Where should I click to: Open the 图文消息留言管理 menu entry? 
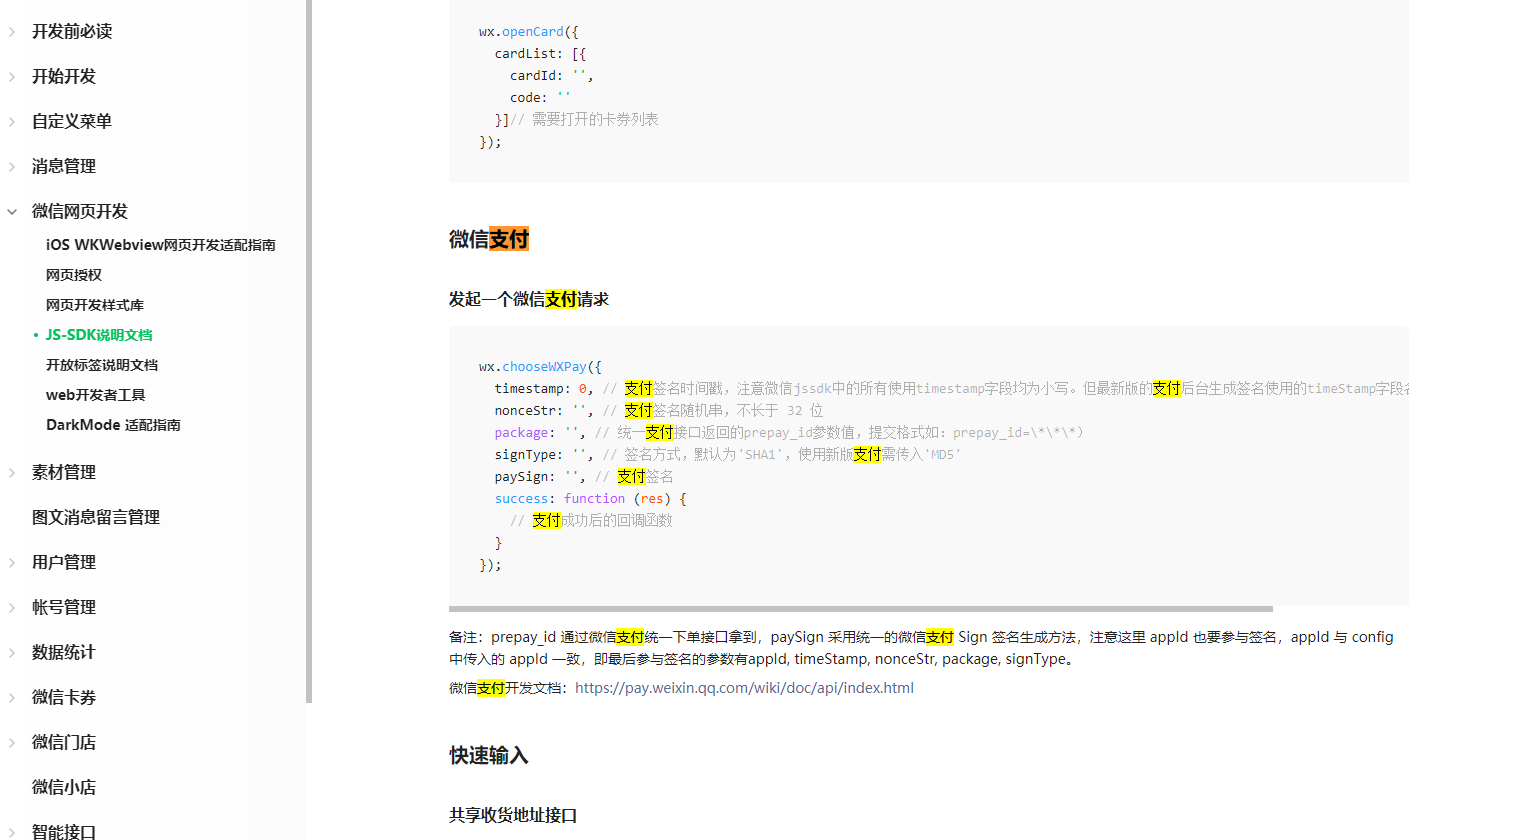point(96,517)
